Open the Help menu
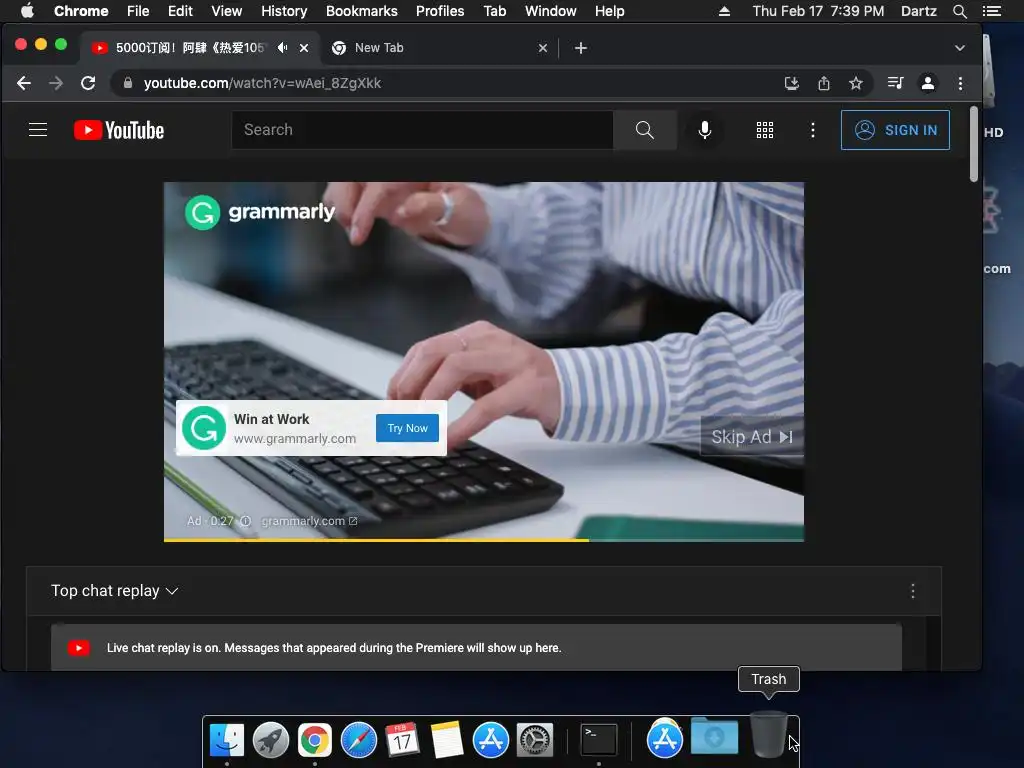 [x=609, y=11]
